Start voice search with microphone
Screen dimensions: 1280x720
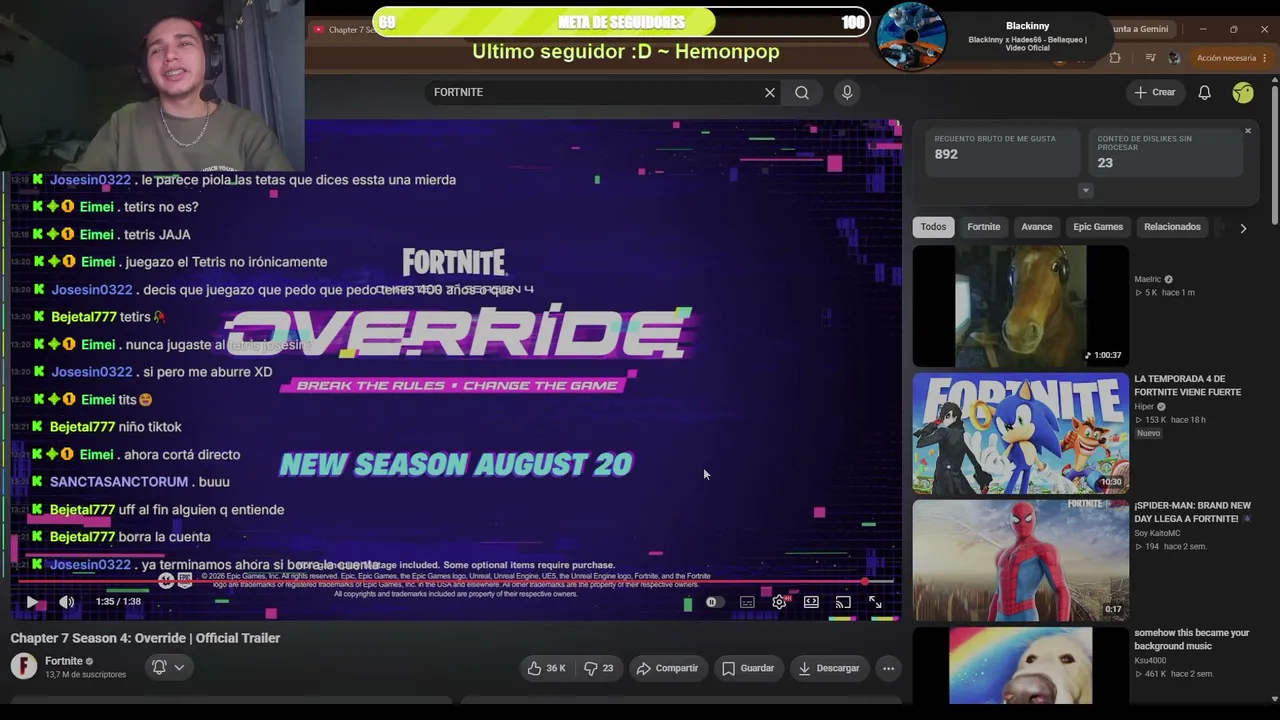click(847, 92)
